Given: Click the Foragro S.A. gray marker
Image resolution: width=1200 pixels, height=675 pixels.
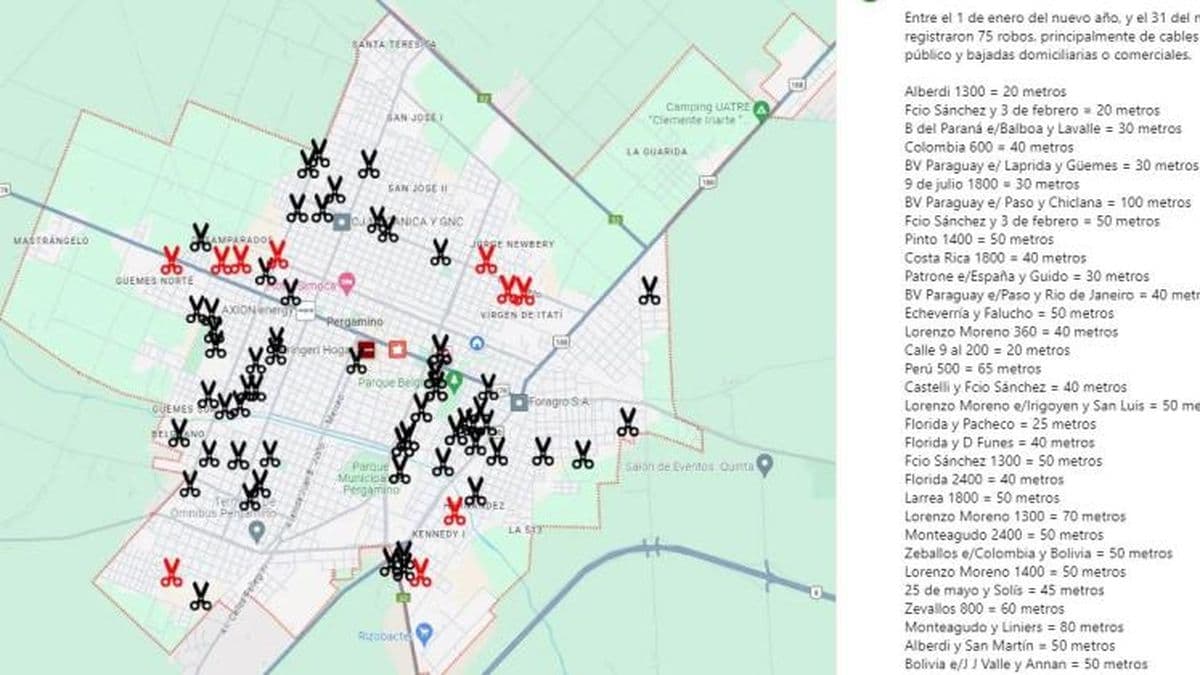Looking at the screenshot, I should click(519, 402).
